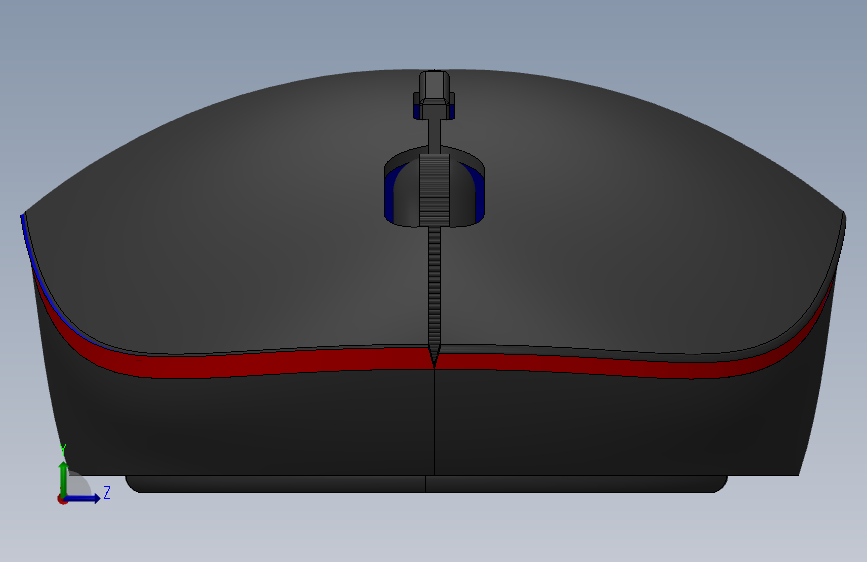Click the green Y axis arrow of the triad
This screenshot has height=562, width=867.
click(64, 478)
